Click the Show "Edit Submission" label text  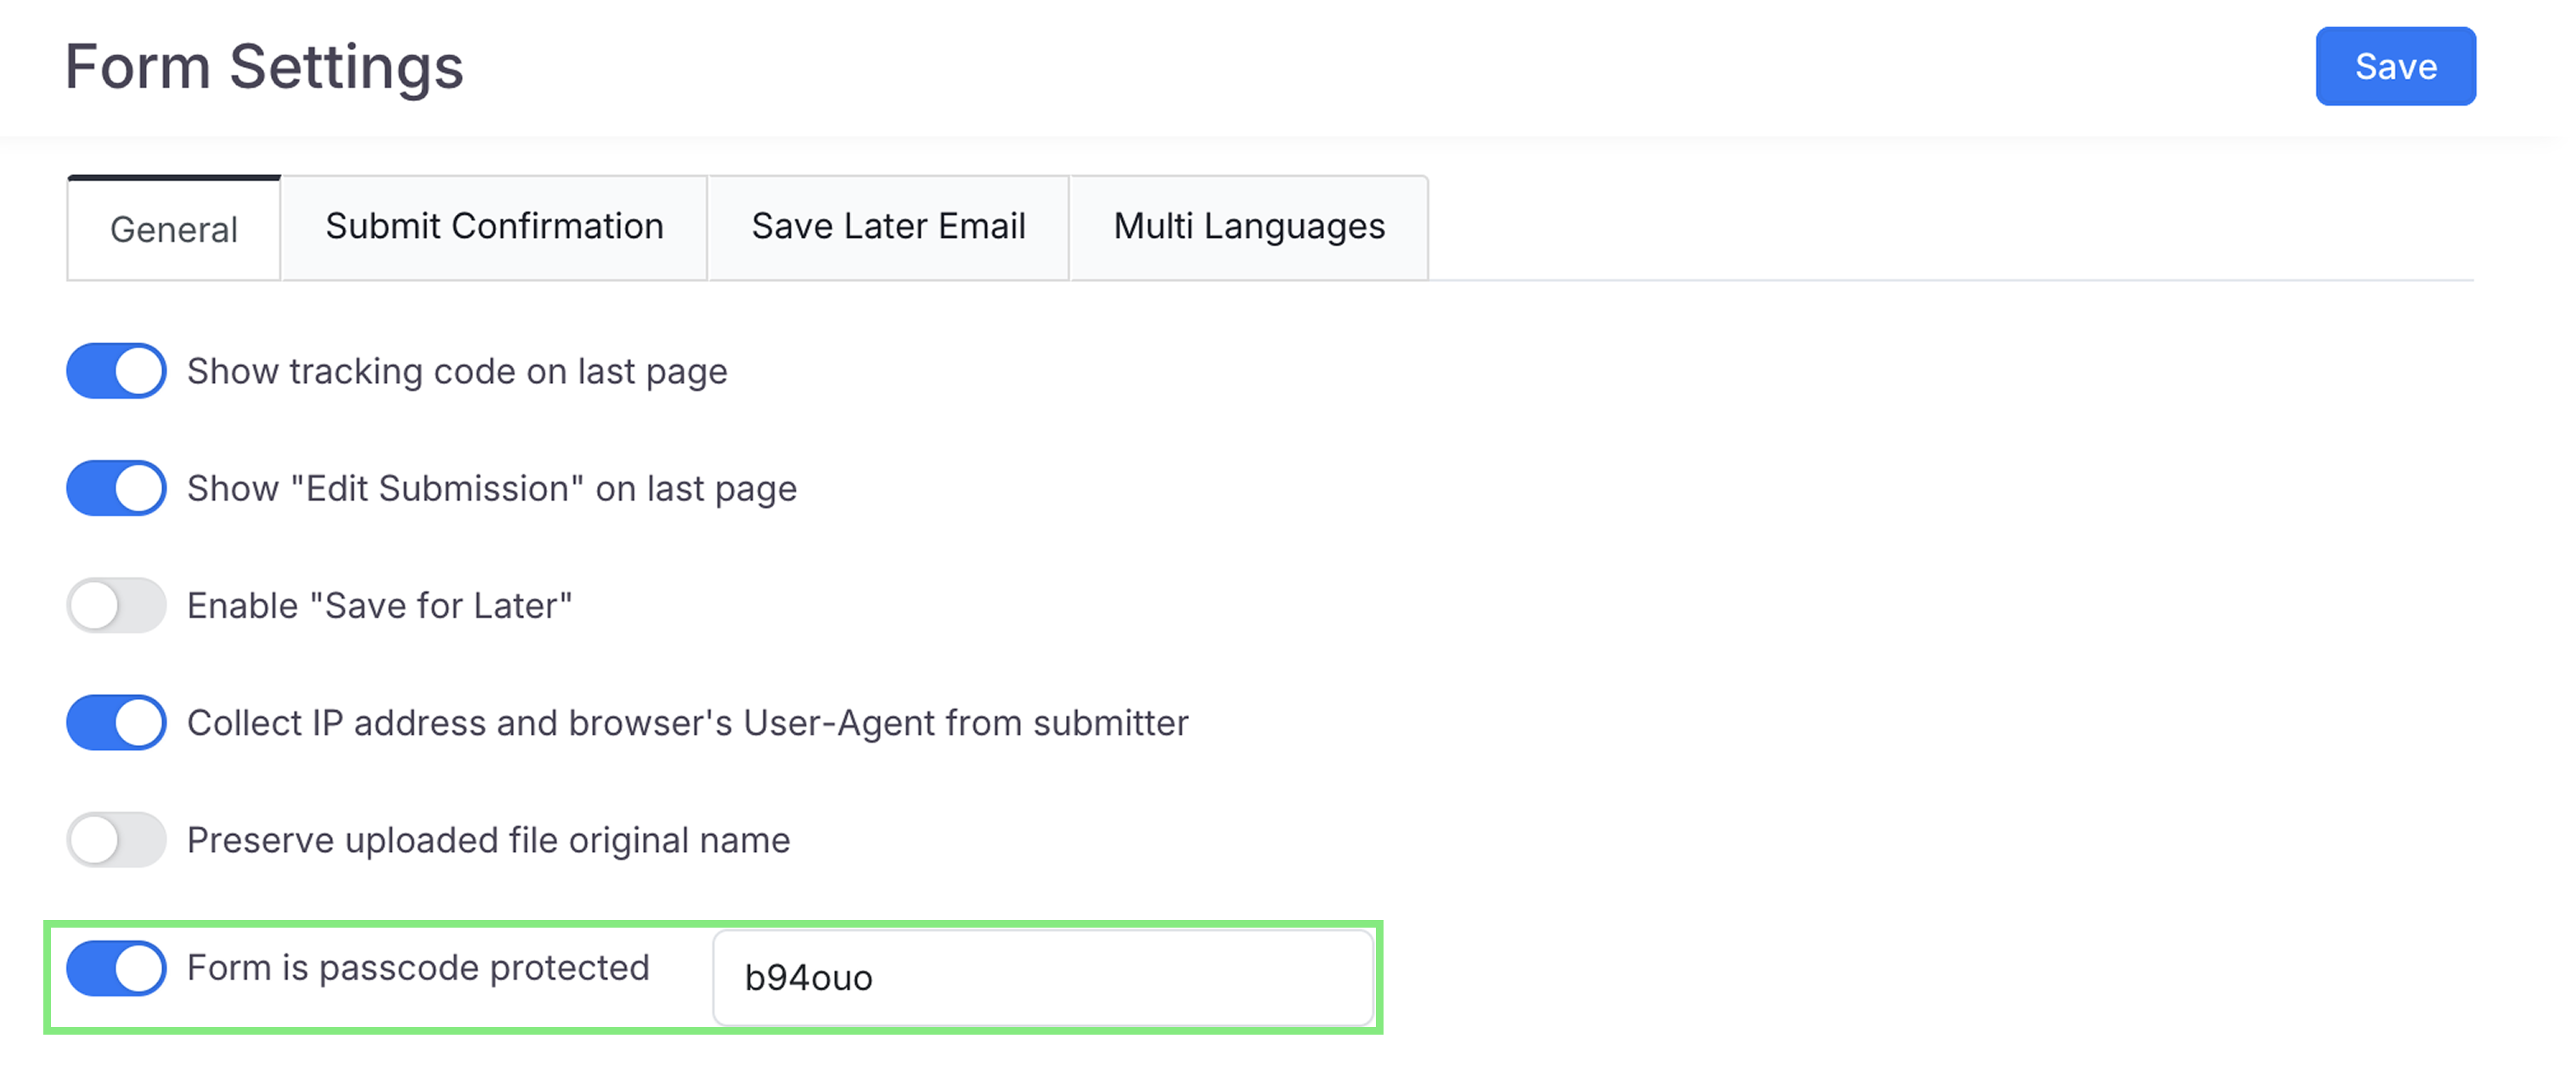point(491,489)
